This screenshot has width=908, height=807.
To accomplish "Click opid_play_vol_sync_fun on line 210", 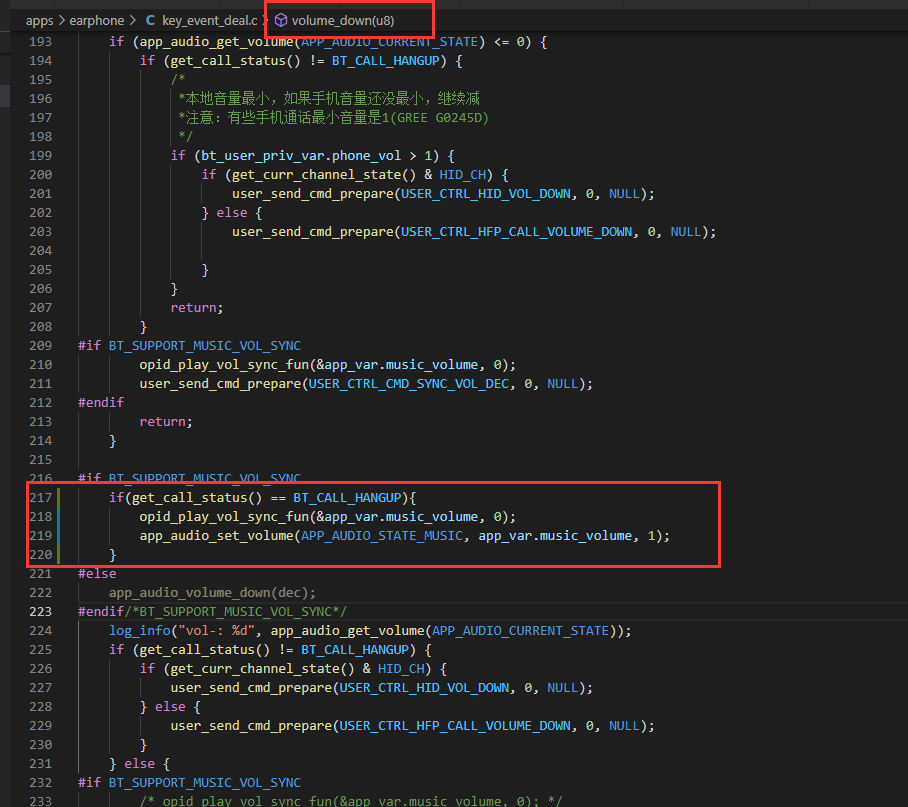I will (224, 365).
